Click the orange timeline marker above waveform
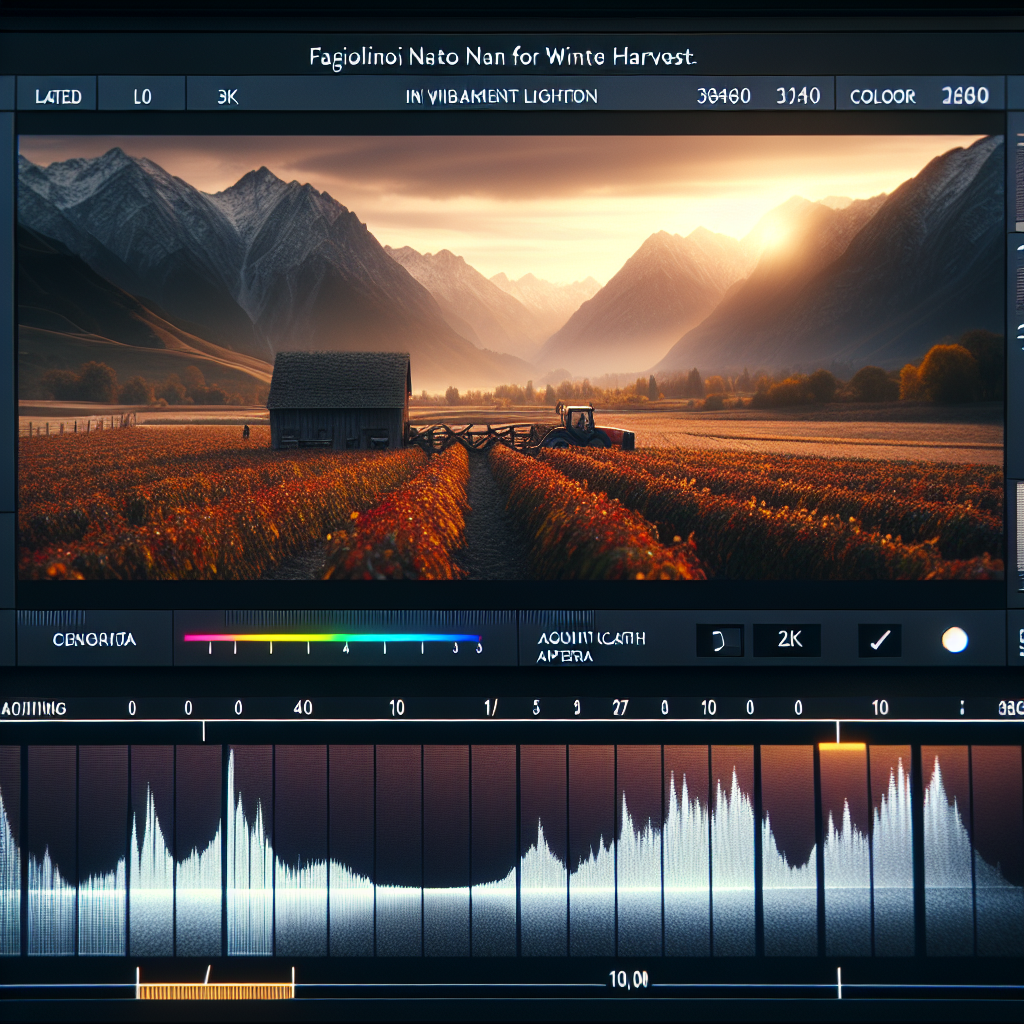The width and height of the screenshot is (1024, 1024). click(x=842, y=746)
